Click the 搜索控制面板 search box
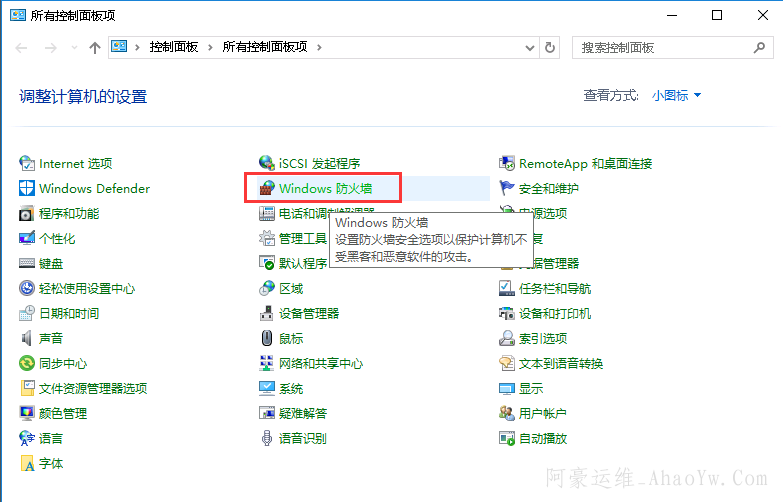 tap(673, 48)
